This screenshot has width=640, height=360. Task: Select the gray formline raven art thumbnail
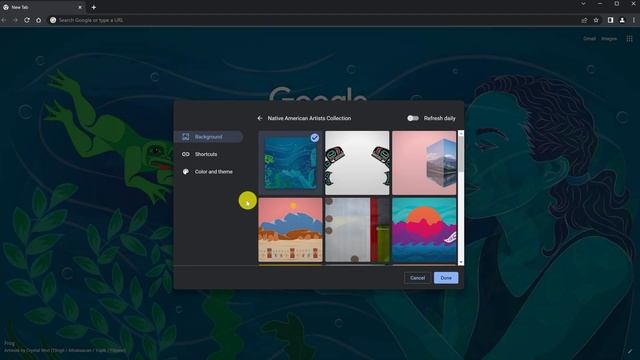click(357, 163)
